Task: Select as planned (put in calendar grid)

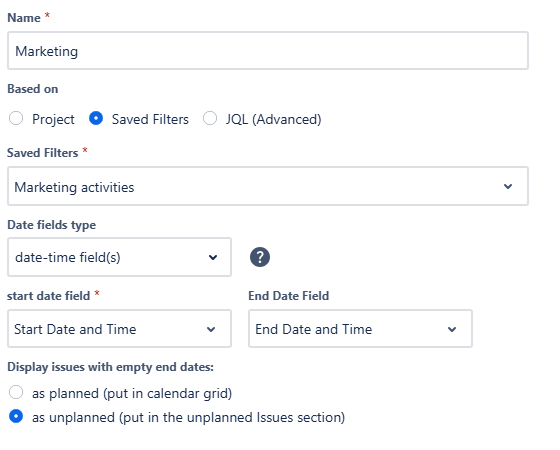Action: [x=16, y=392]
